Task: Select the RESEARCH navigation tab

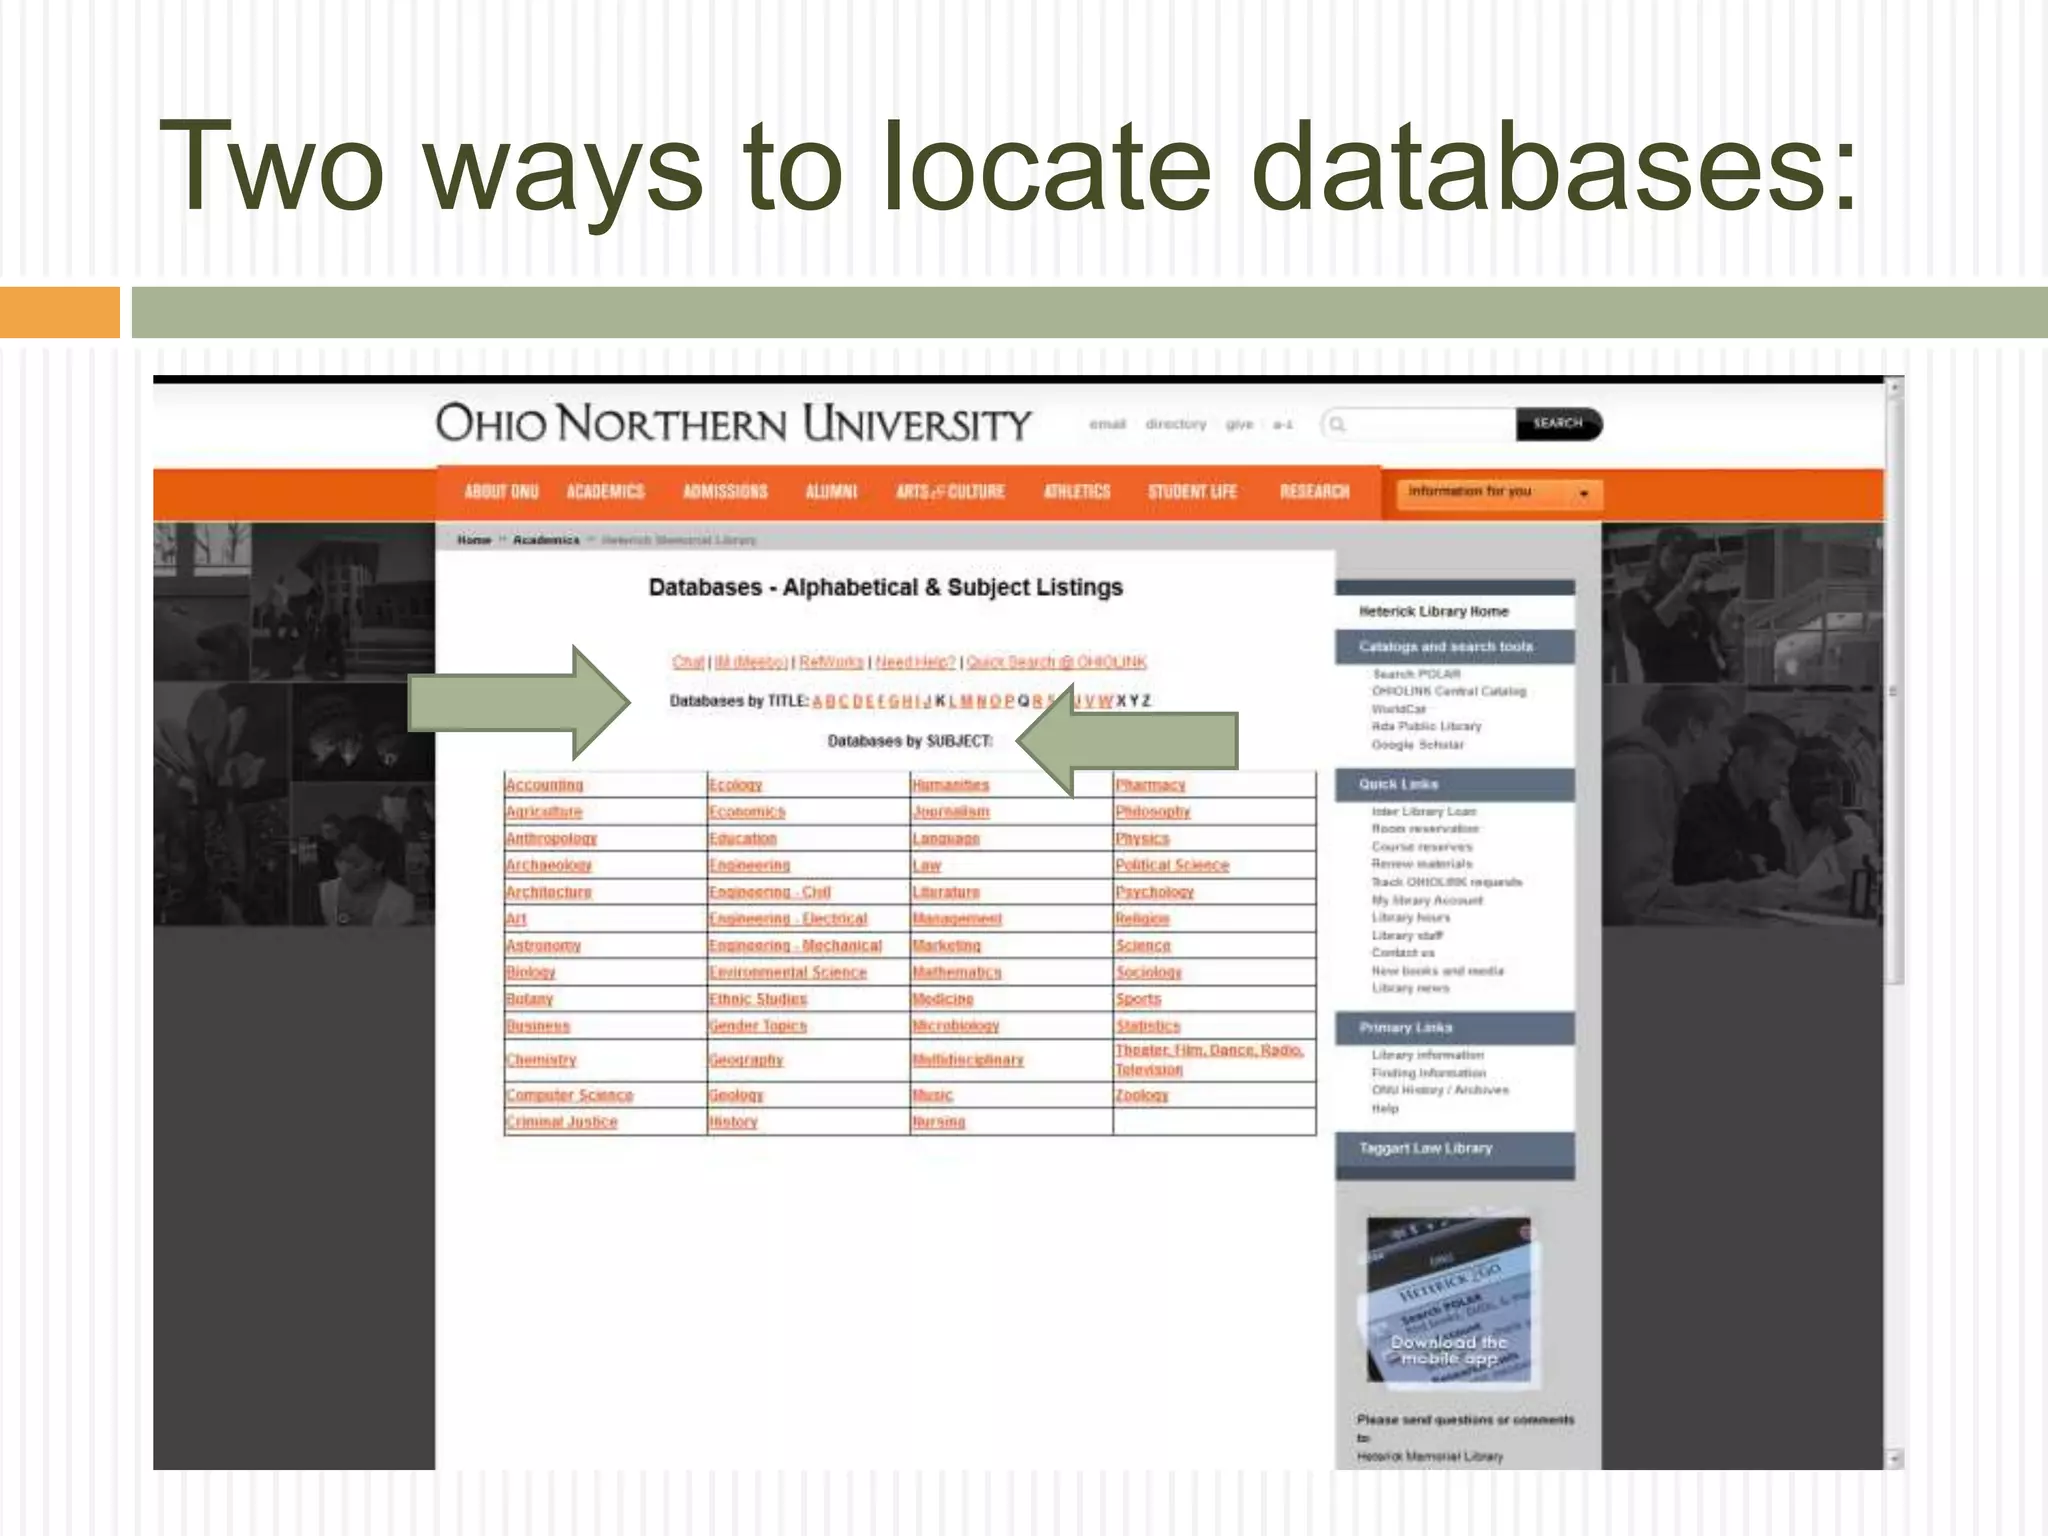Action: click(x=1314, y=492)
